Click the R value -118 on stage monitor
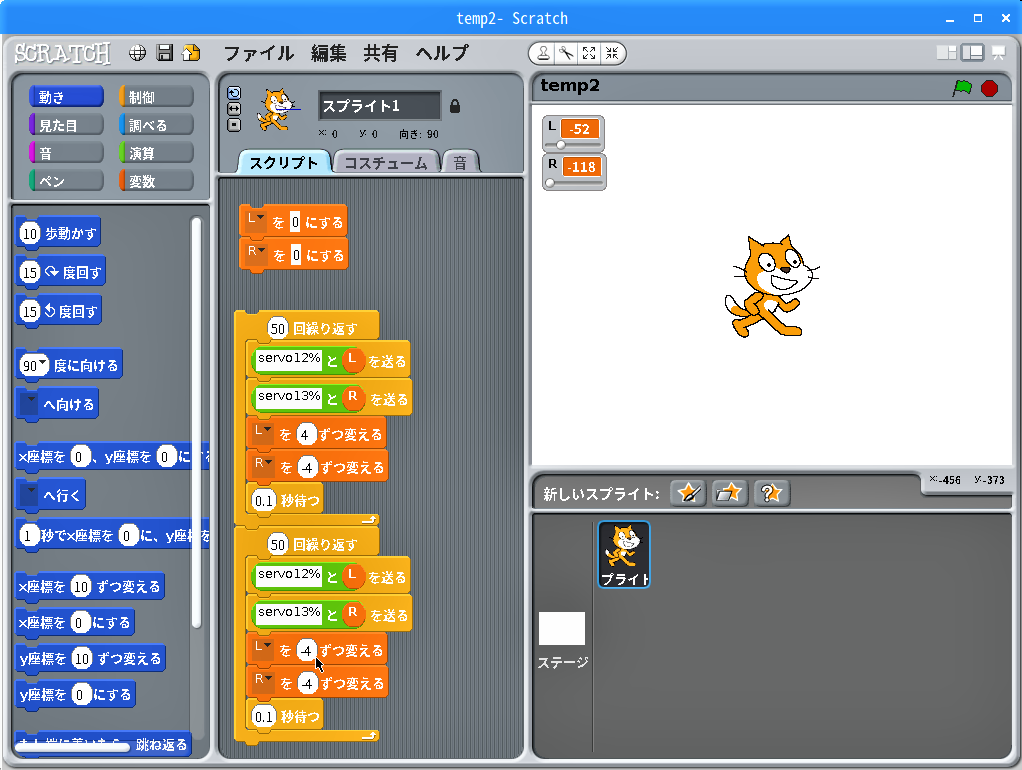1022x770 pixels. (x=581, y=166)
